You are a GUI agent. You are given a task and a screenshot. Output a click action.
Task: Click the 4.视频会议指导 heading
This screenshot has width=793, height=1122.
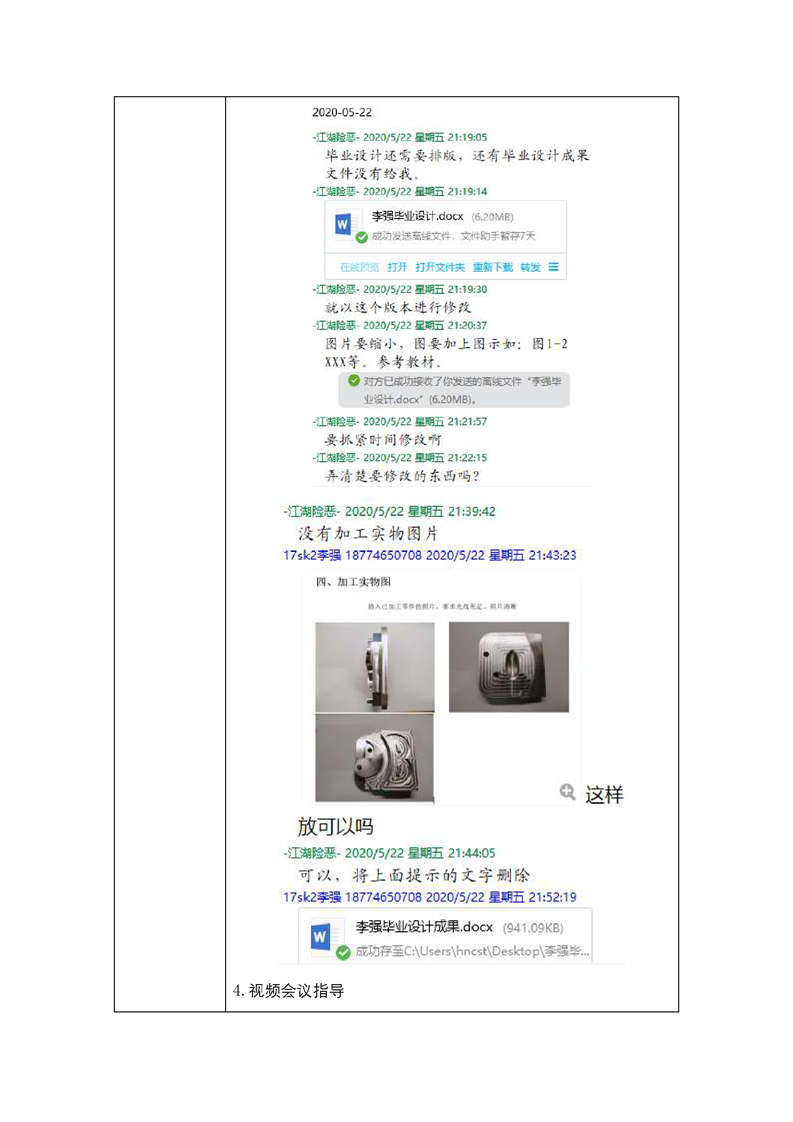pos(288,991)
